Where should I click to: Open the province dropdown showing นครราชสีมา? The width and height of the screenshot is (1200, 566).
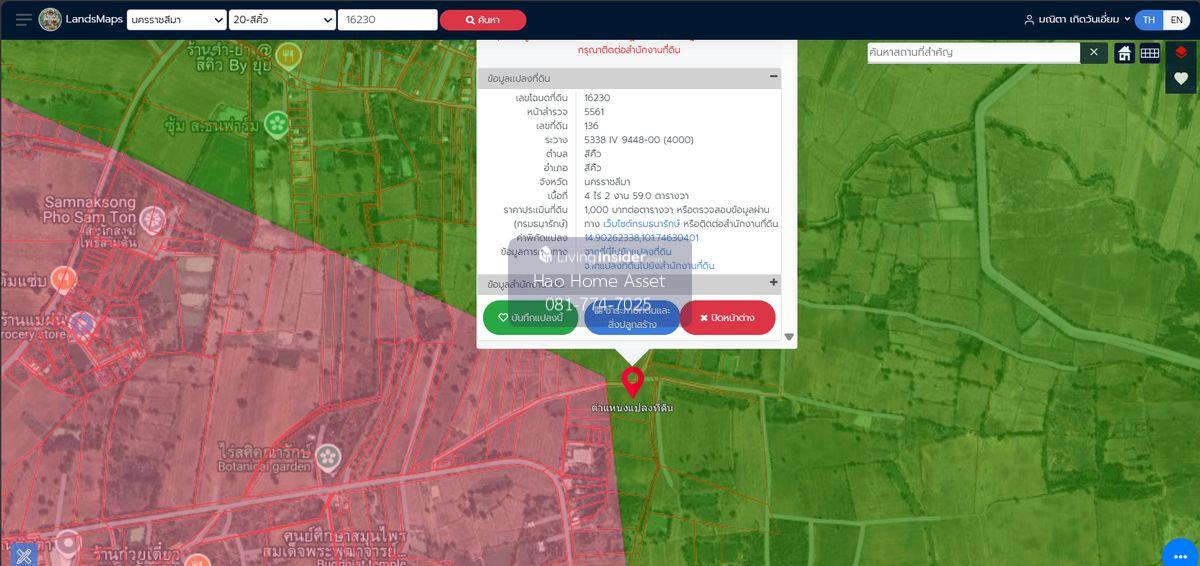tap(176, 20)
